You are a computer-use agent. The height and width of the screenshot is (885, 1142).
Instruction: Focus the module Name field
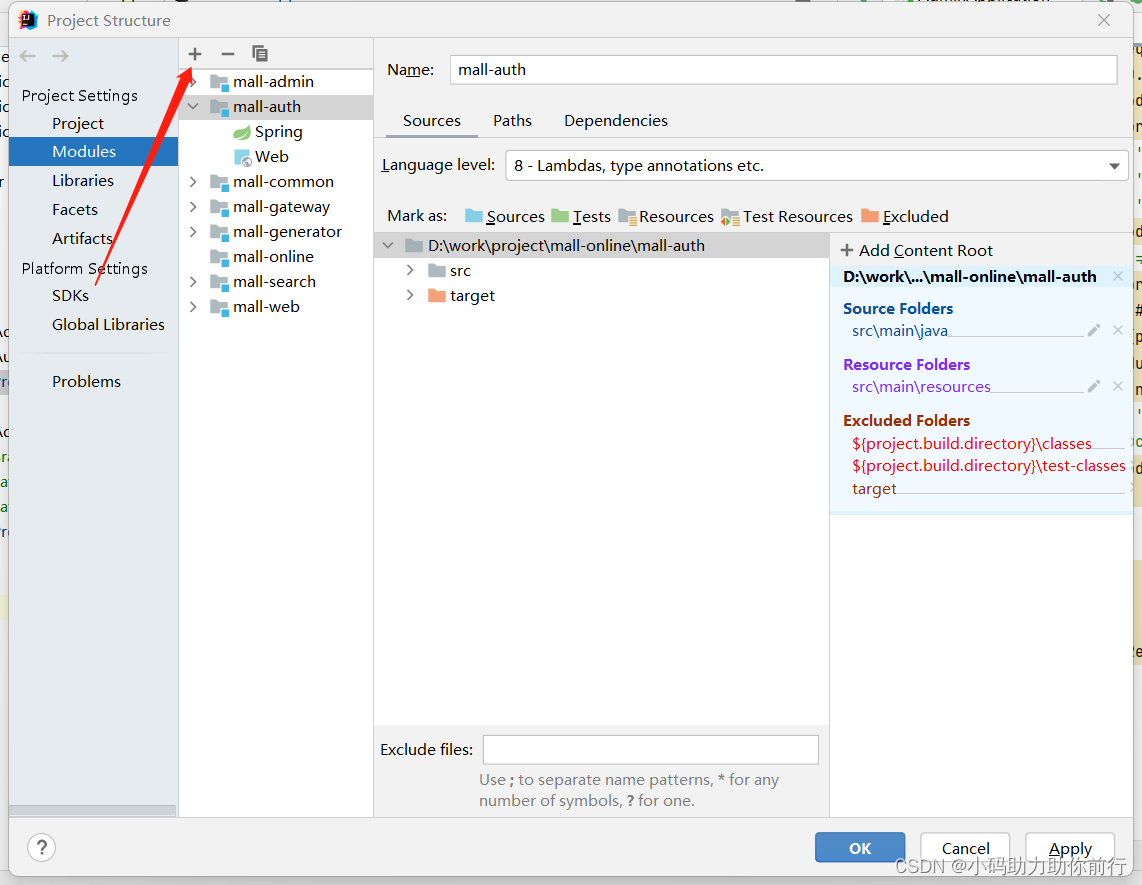(783, 70)
